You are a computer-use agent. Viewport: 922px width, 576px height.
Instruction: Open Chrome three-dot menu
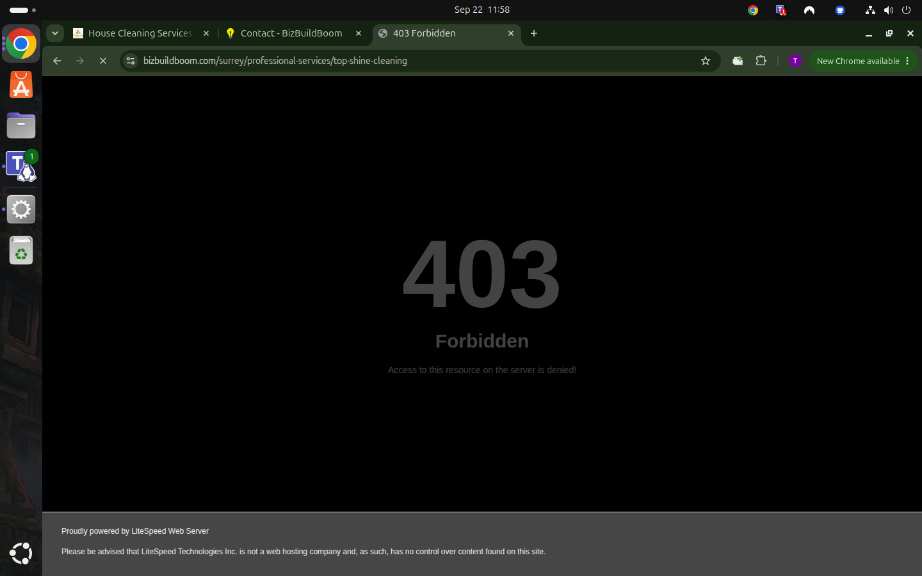[907, 61]
